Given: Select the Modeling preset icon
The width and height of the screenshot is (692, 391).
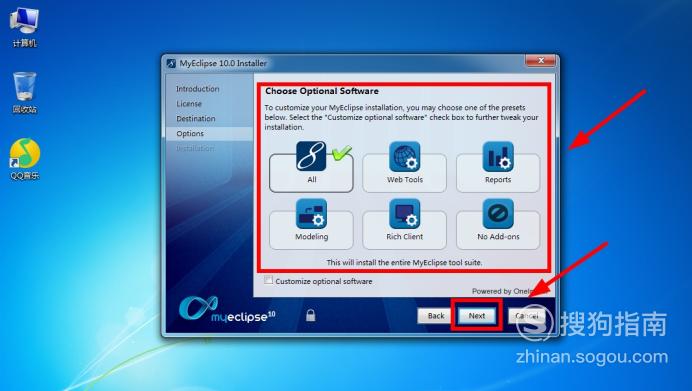Looking at the screenshot, I should 311,214.
